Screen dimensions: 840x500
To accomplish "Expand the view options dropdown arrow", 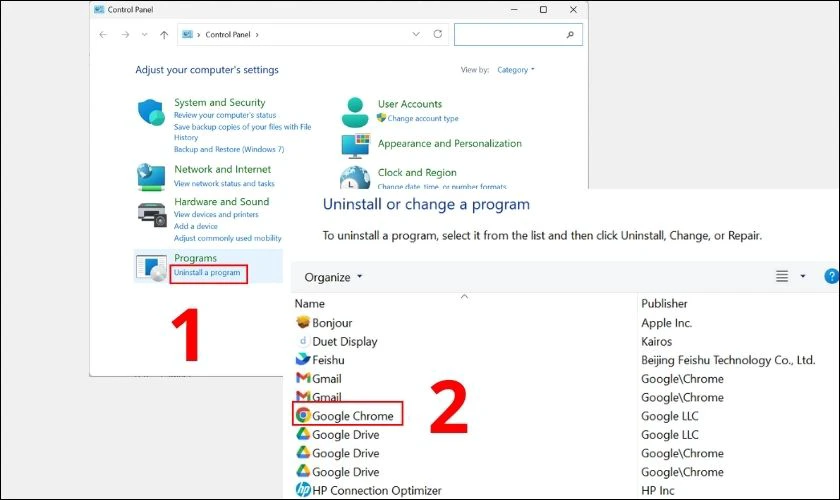I will click(802, 277).
